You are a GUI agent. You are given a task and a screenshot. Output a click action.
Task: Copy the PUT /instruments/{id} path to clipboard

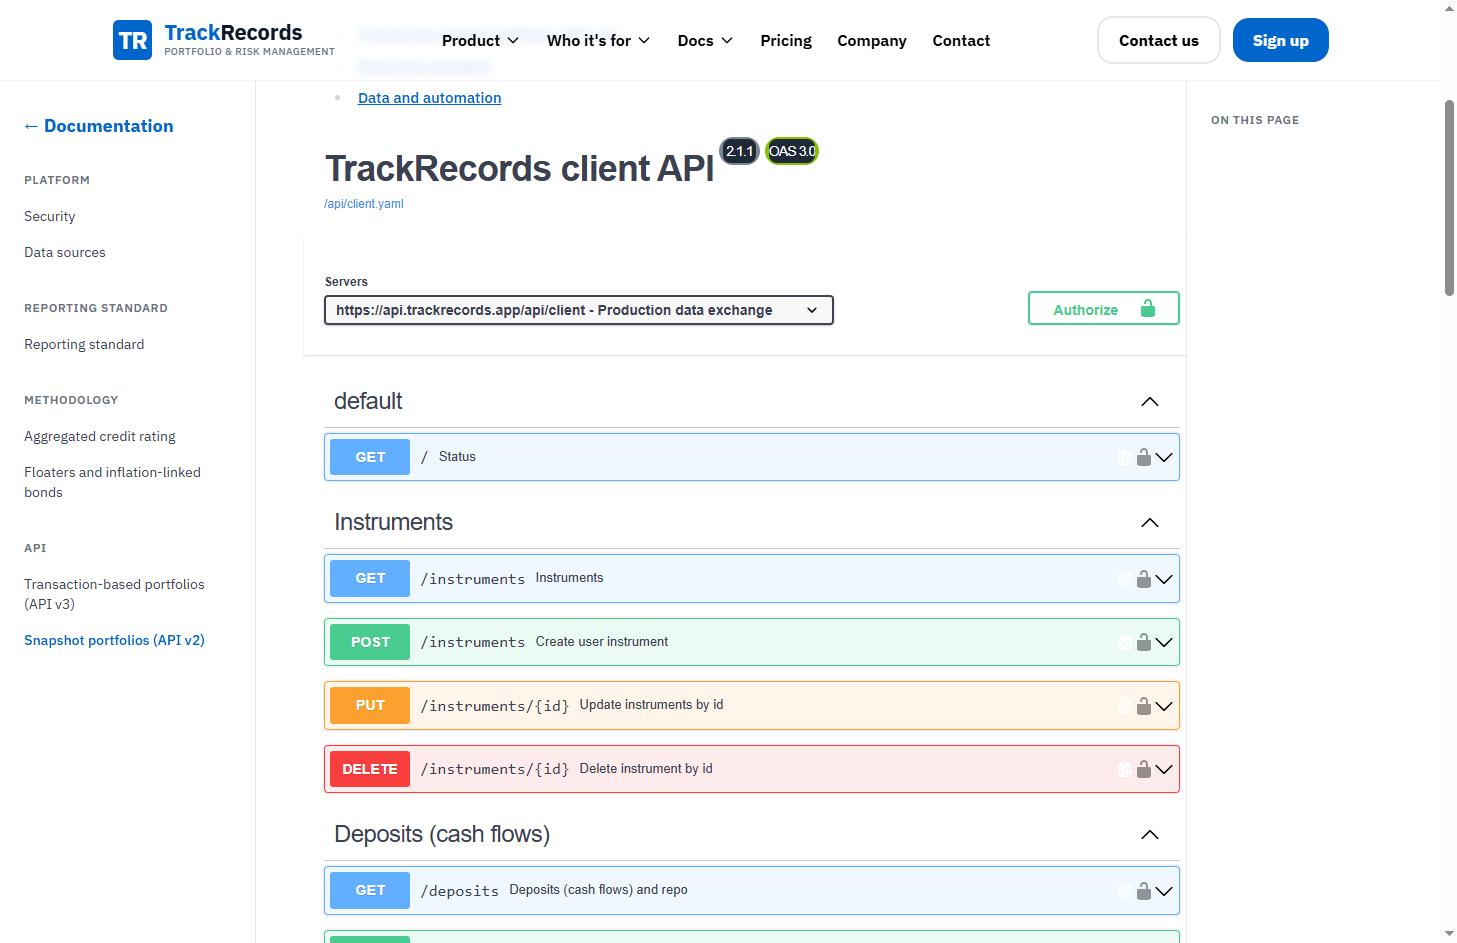pyautogui.click(x=1125, y=706)
